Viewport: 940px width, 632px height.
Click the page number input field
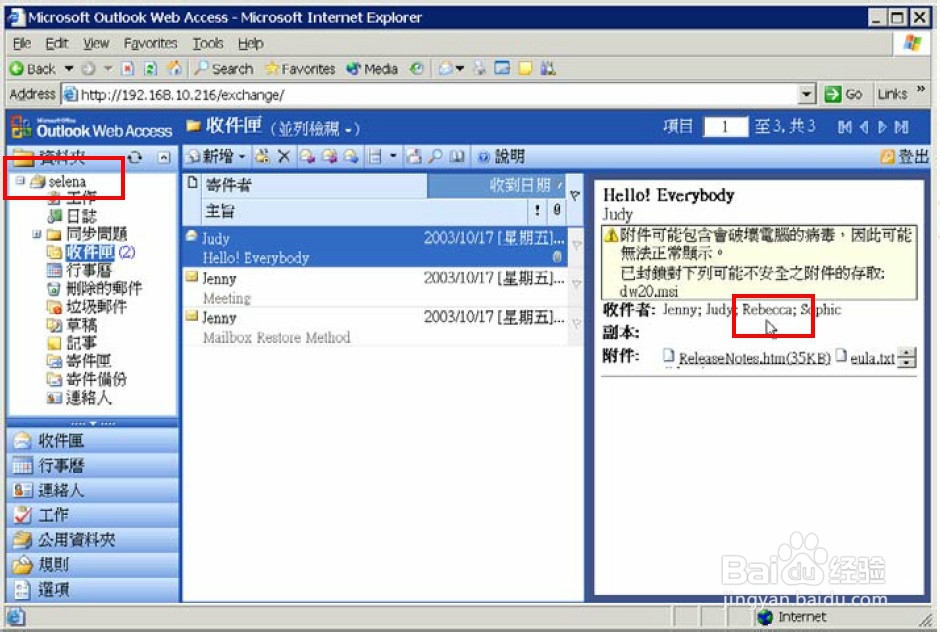[725, 127]
